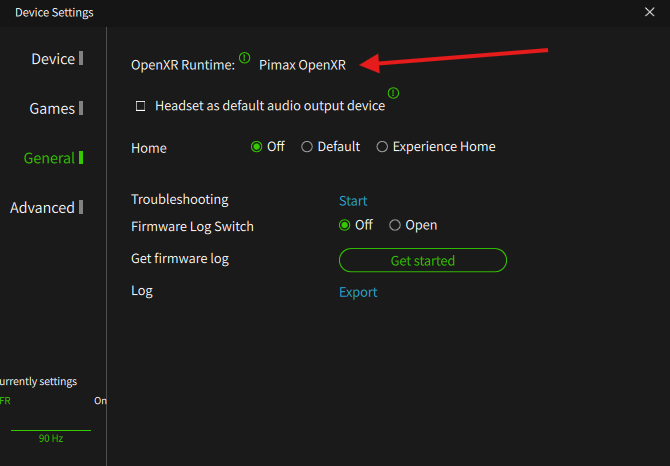The width and height of the screenshot is (670, 466).
Task: Switch to the Device tab
Action: (x=53, y=59)
